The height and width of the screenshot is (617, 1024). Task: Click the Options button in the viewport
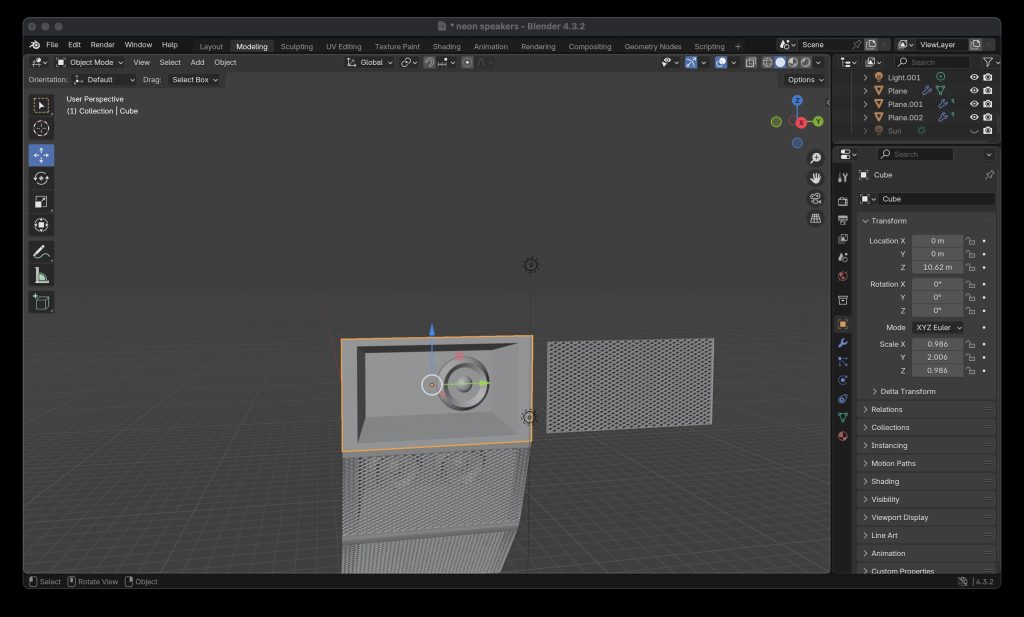pos(804,80)
